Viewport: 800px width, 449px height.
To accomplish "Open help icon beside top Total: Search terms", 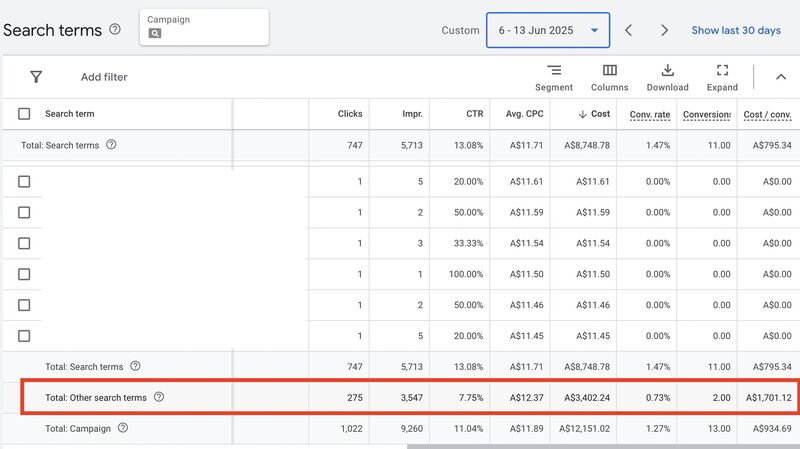I will [x=111, y=144].
